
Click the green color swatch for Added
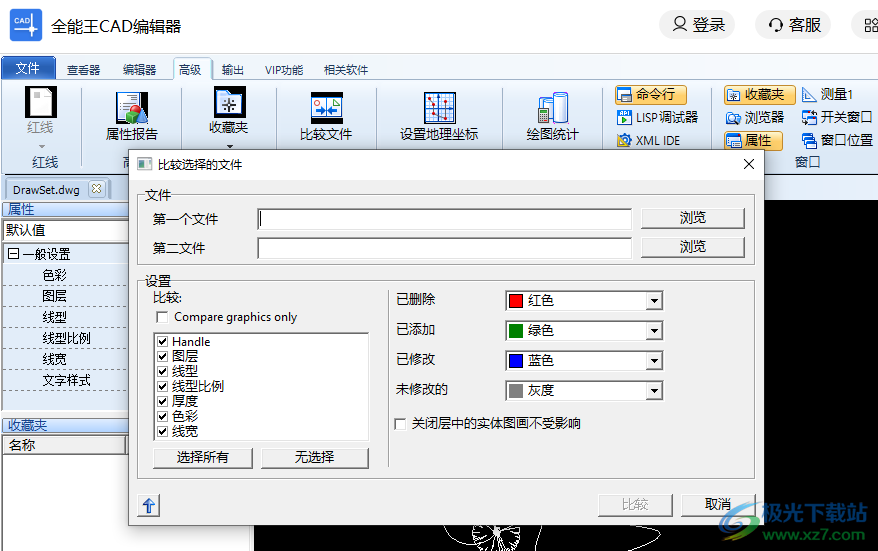click(516, 331)
